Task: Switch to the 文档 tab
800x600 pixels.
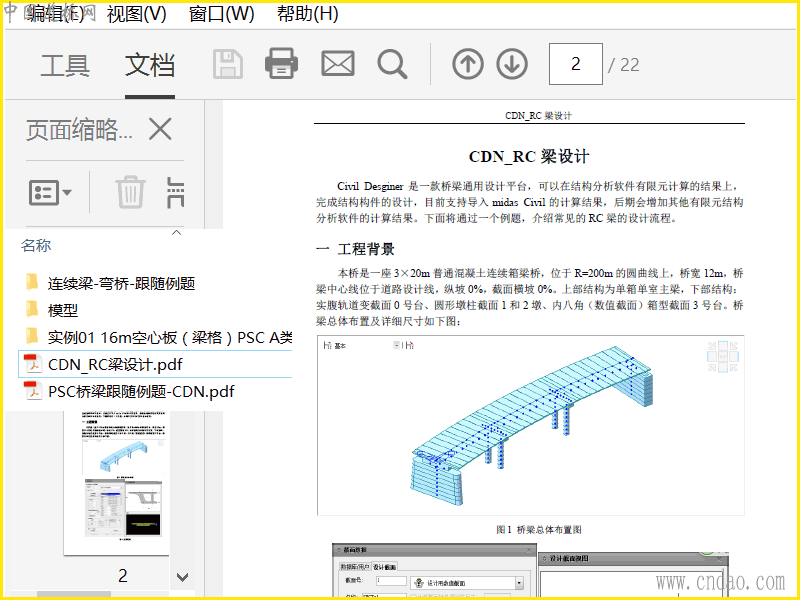Action: [150, 66]
